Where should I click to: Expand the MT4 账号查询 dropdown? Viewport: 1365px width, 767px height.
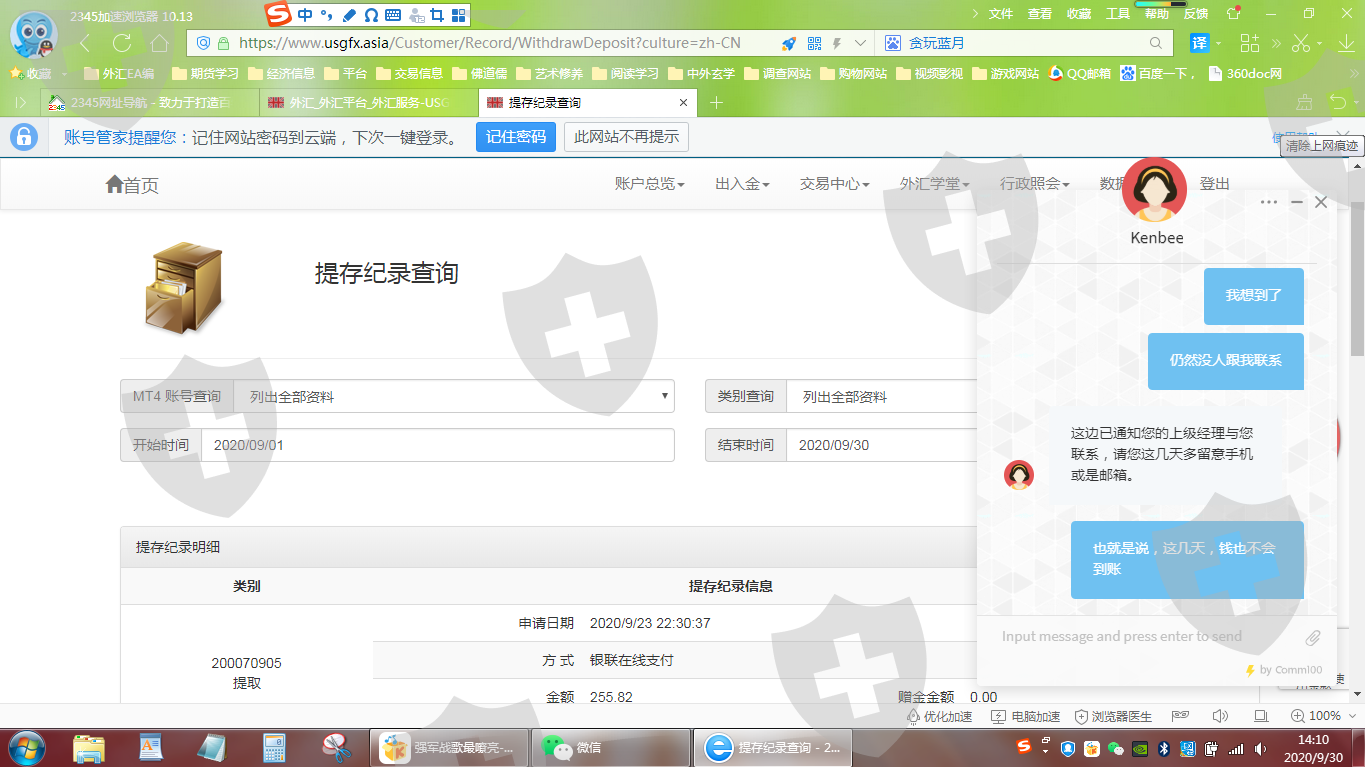pos(453,396)
